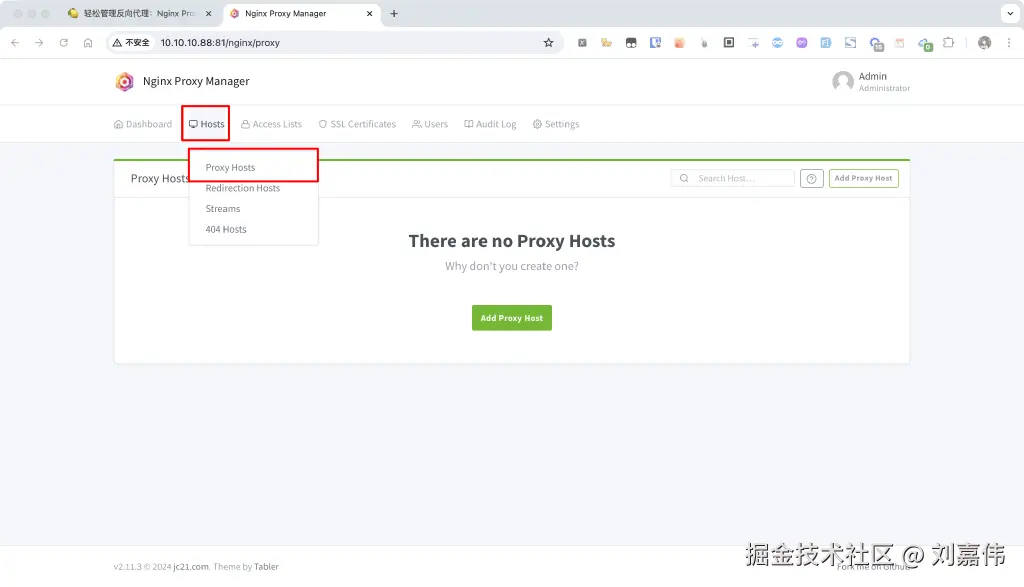The height and width of the screenshot is (587, 1024).
Task: Focus the Search Host input field
Action: [x=733, y=178]
